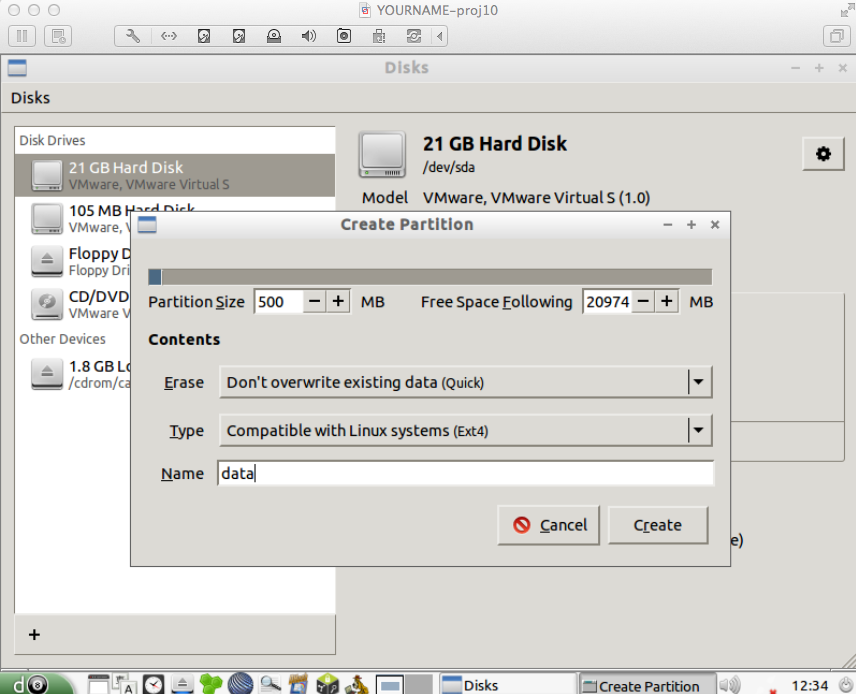This screenshot has width=856, height=694.
Task: Enter VMware full screen mode
Action: click(x=846, y=10)
